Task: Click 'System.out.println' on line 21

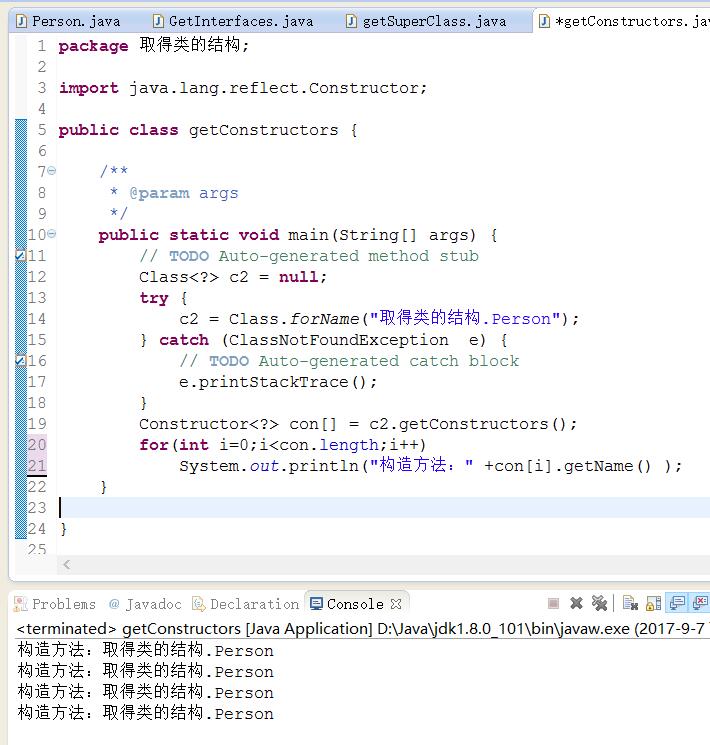Action: 269,466
